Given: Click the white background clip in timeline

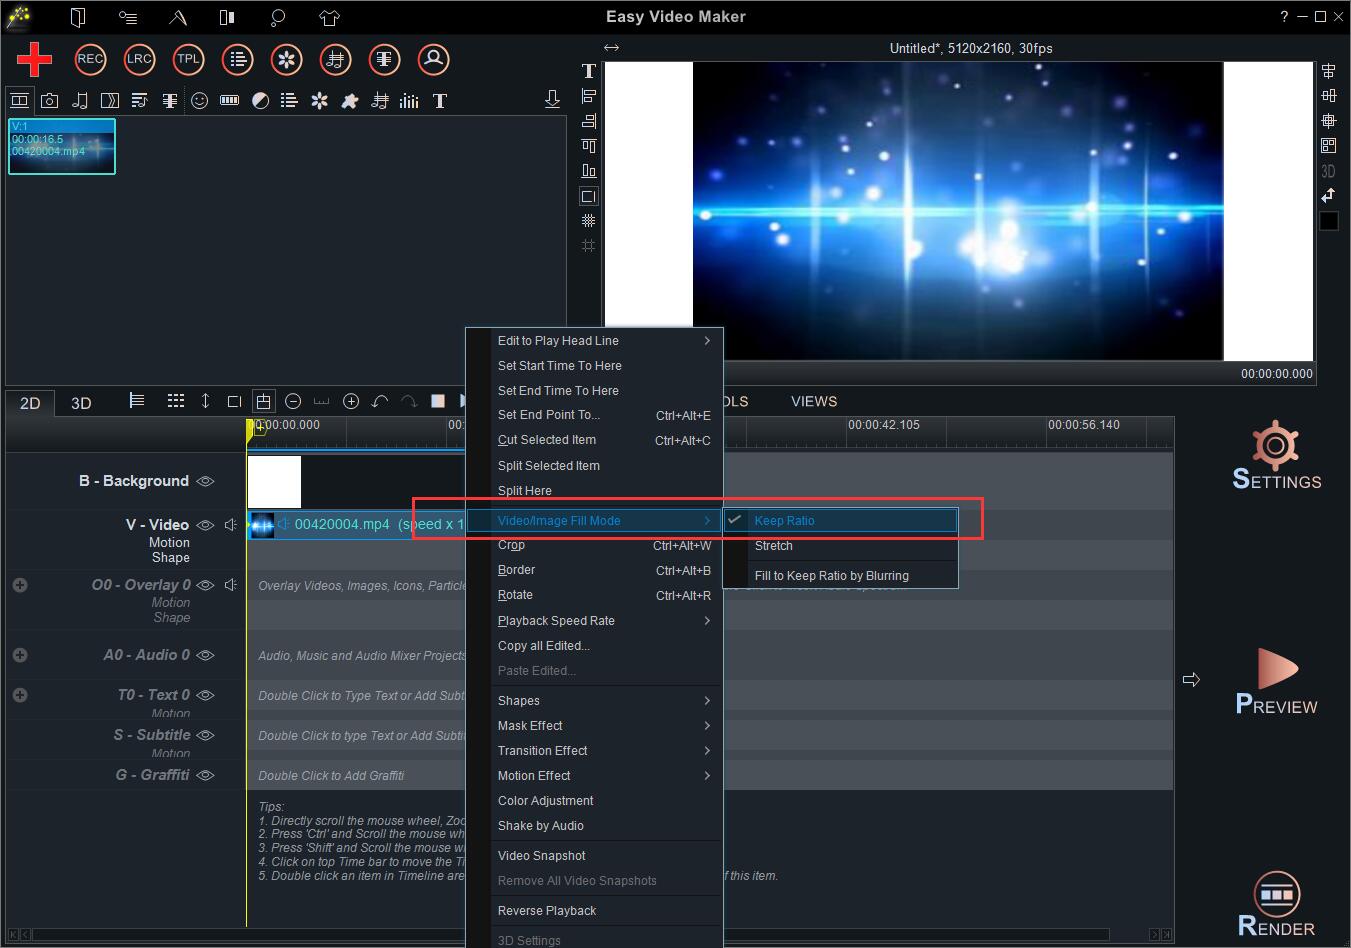Looking at the screenshot, I should pyautogui.click(x=274, y=482).
